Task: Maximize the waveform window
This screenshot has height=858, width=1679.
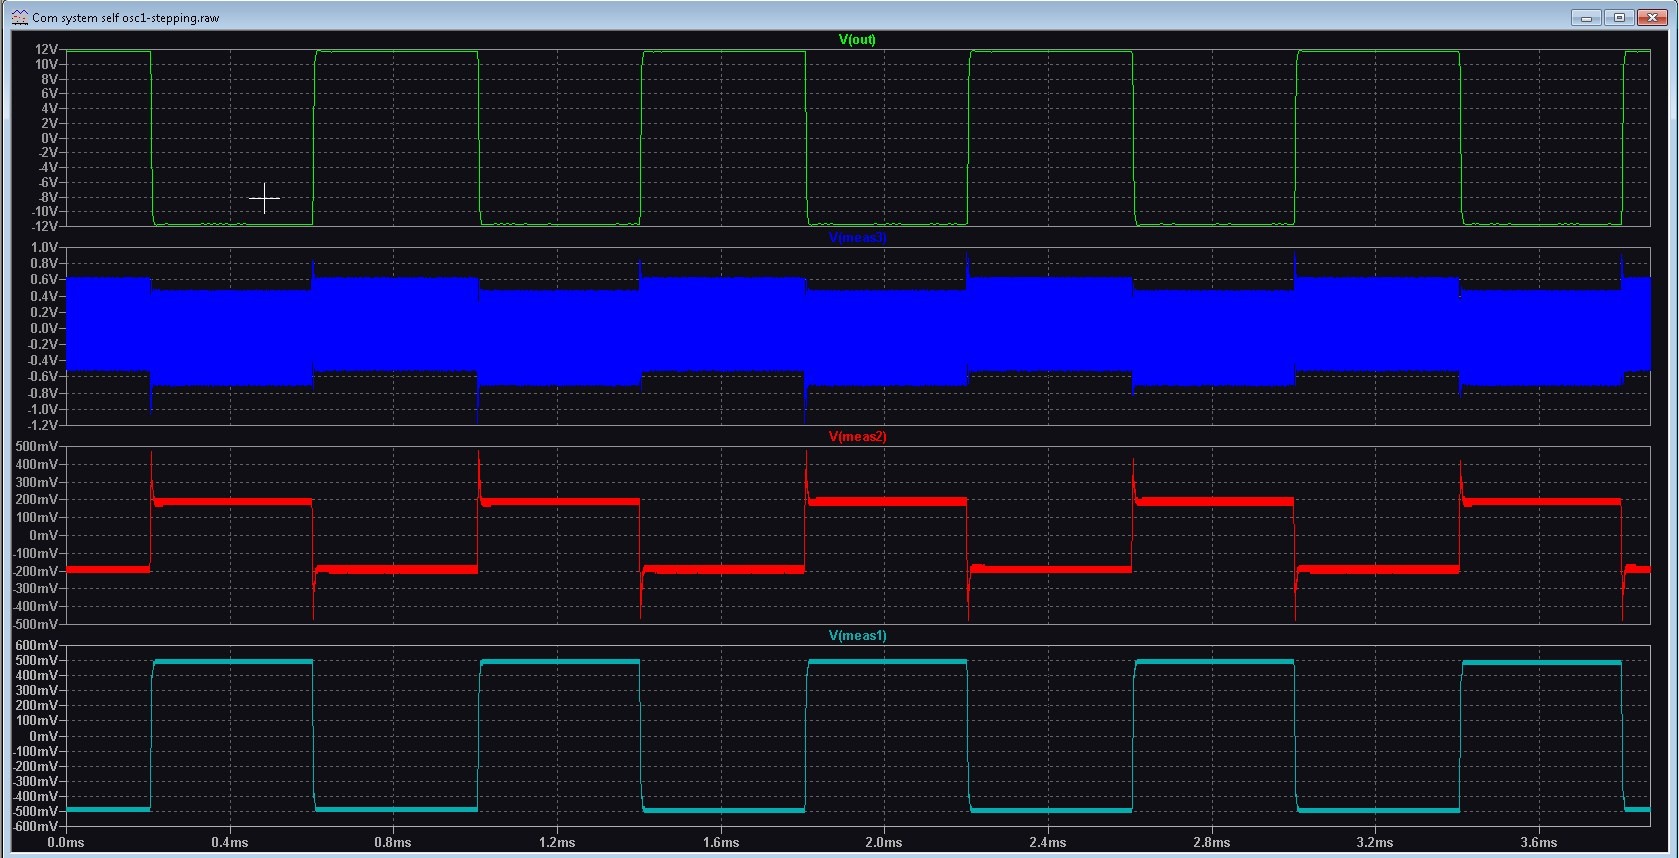Action: click(1619, 18)
